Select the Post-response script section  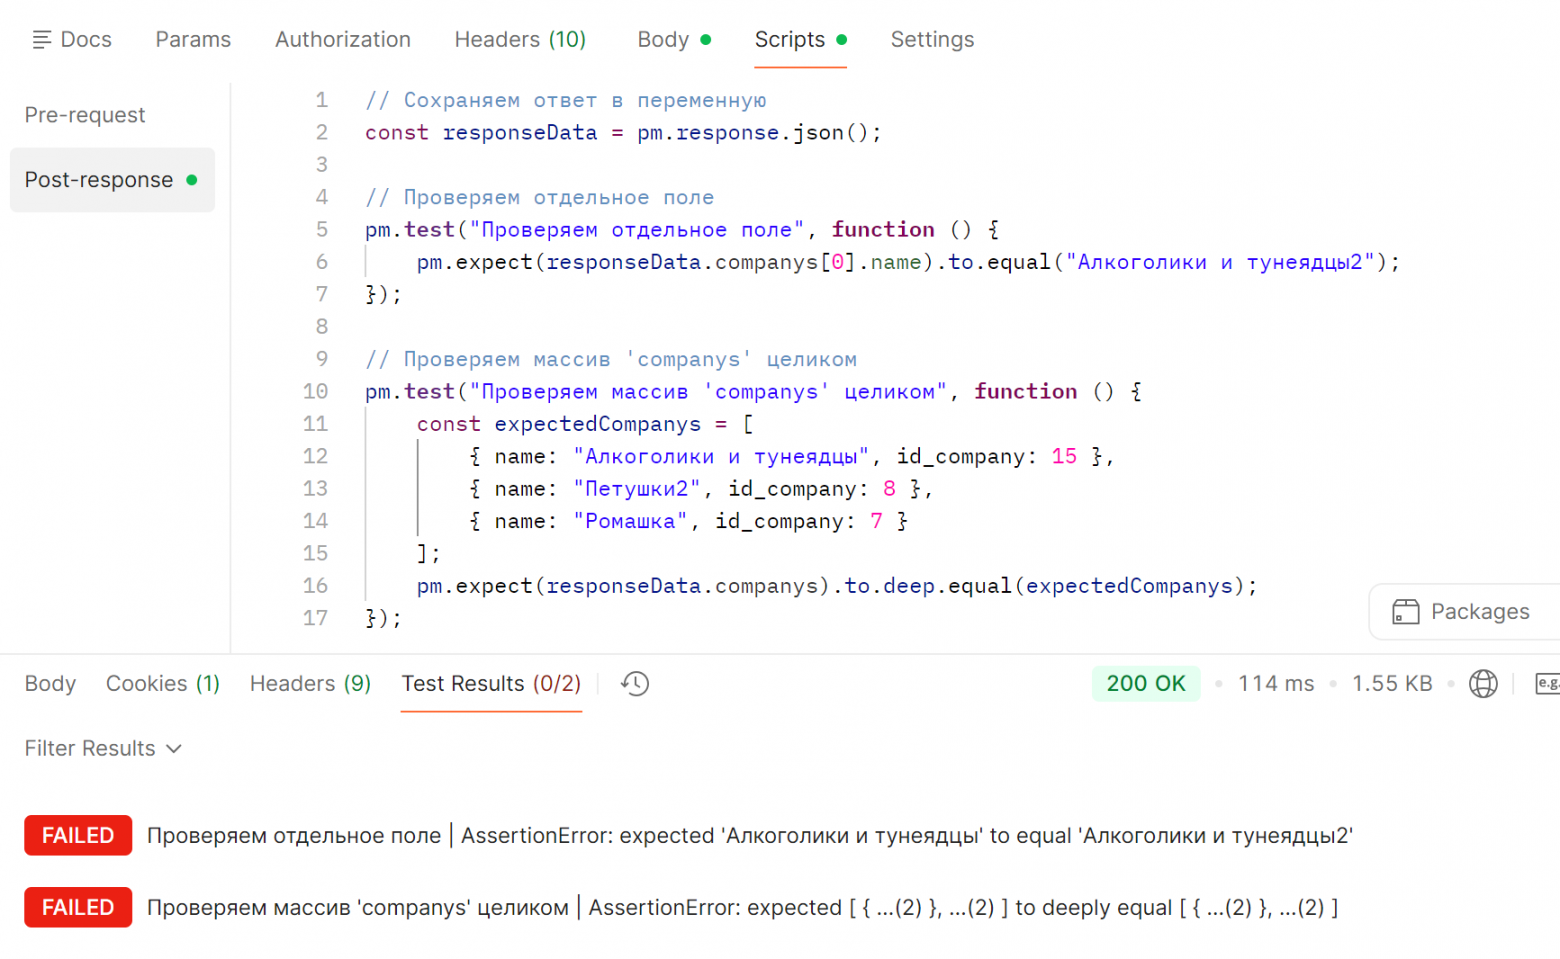point(100,180)
